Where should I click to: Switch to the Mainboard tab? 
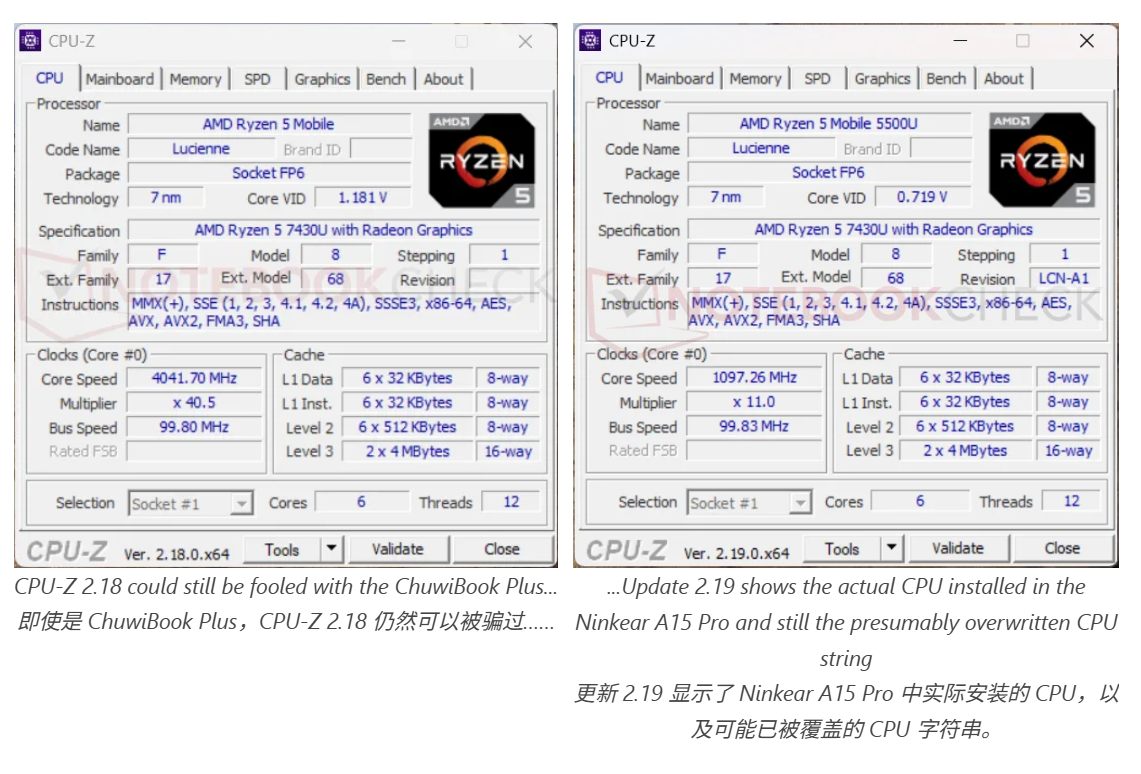click(x=120, y=78)
